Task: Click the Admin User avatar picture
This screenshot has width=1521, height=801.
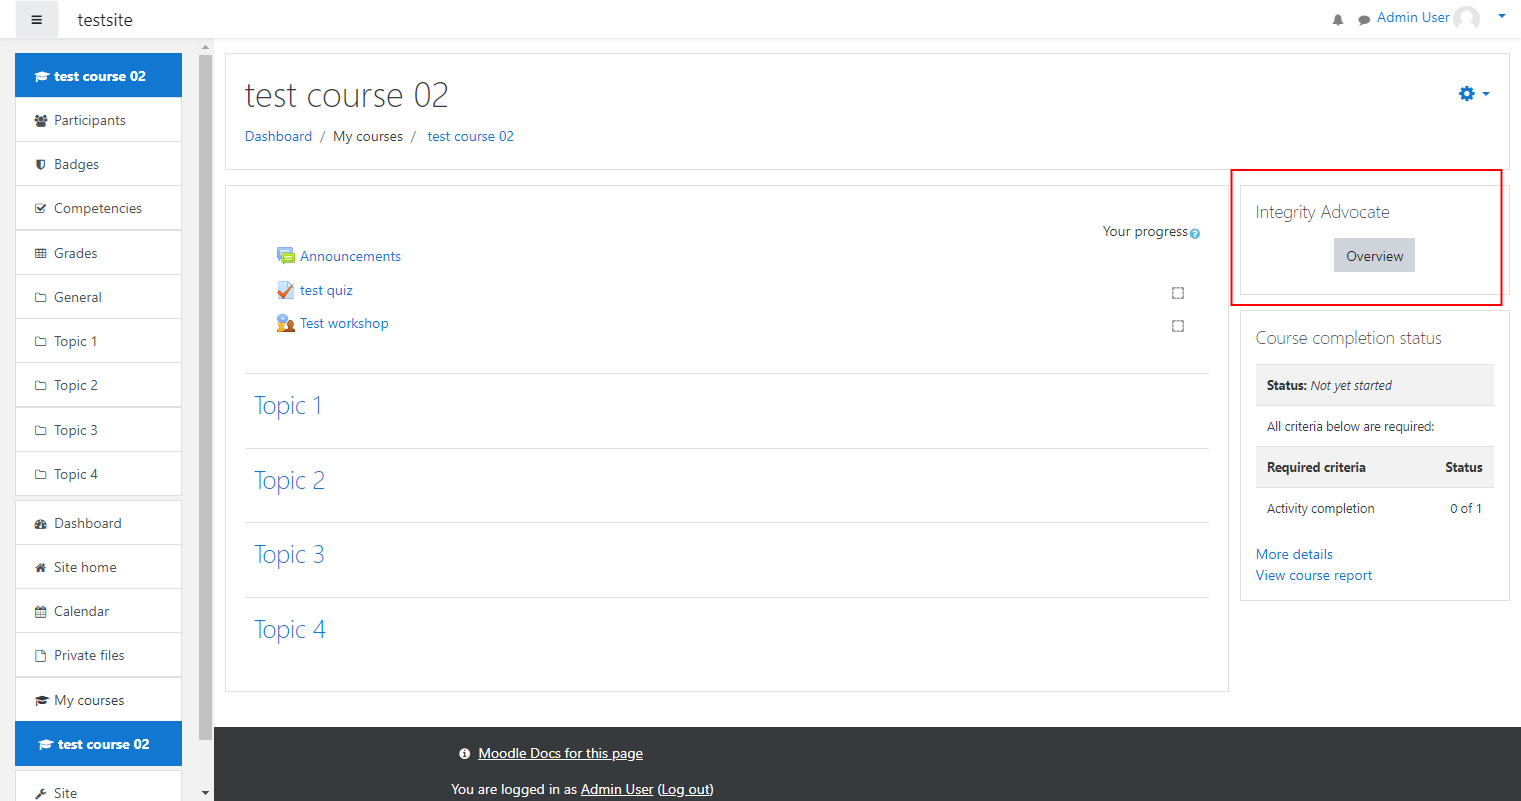Action: 1467,18
